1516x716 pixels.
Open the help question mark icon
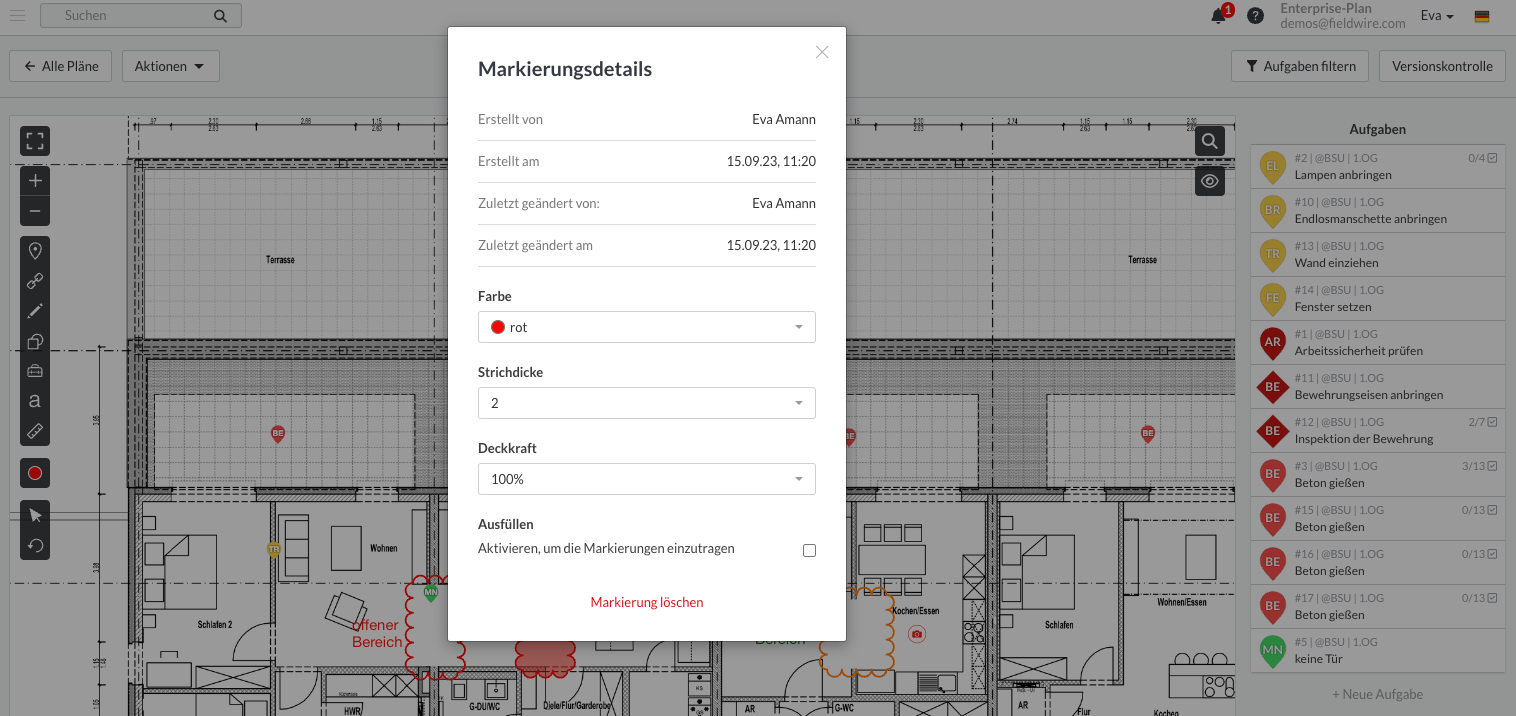tap(1255, 16)
